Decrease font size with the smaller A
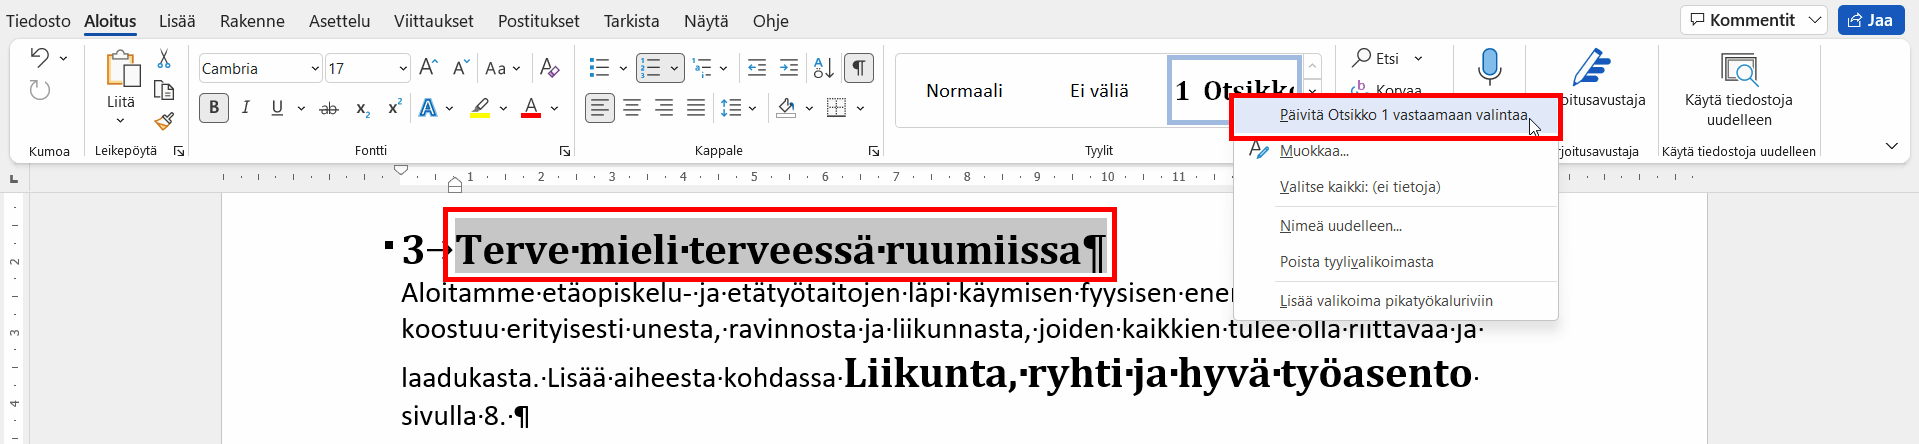The width and height of the screenshot is (1919, 444). (460, 68)
